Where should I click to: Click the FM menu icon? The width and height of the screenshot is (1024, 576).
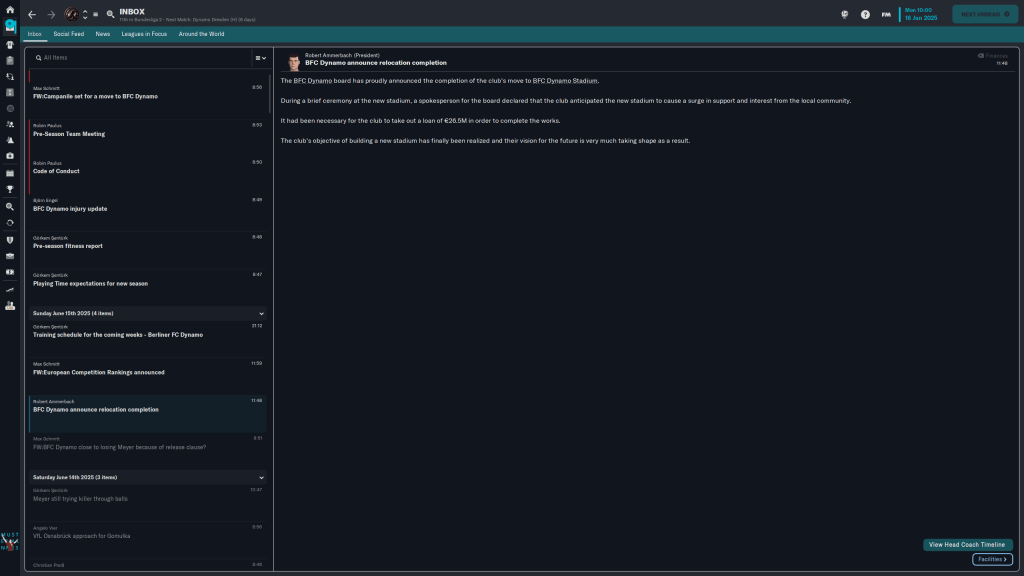coord(886,15)
